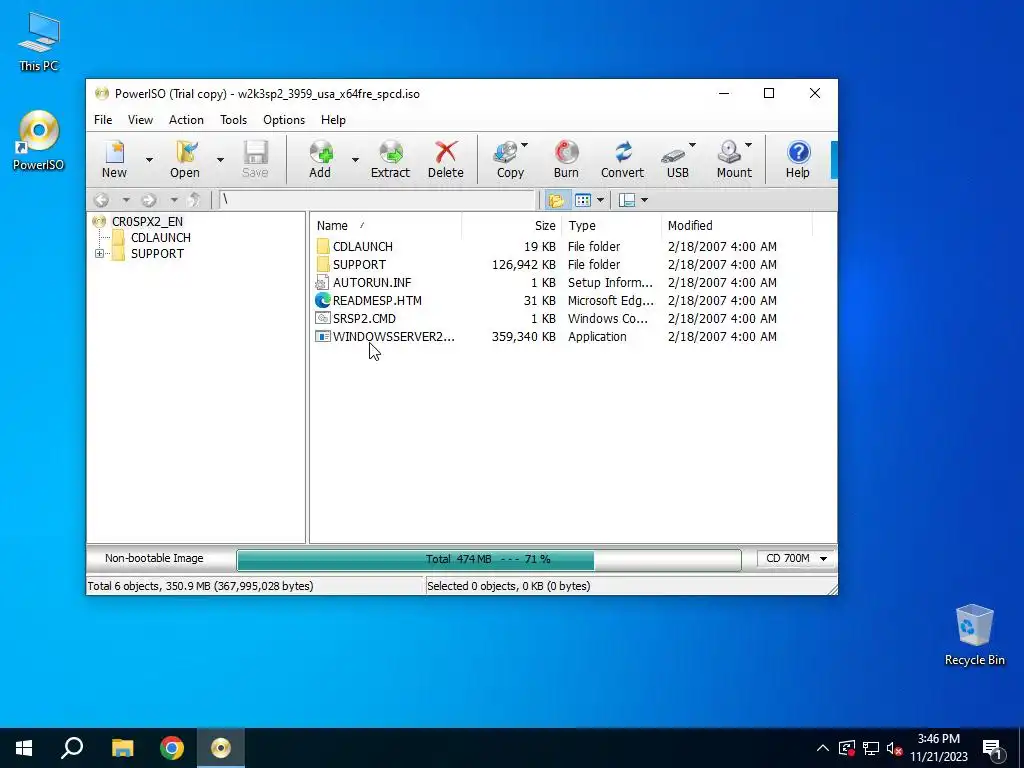Click the view mode grid icon
The width and height of the screenshot is (1024, 768).
[x=583, y=200]
